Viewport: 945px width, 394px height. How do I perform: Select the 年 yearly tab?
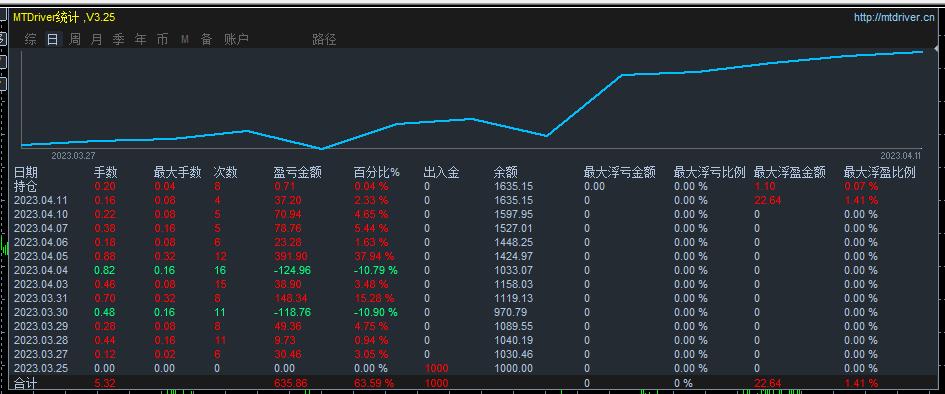140,40
